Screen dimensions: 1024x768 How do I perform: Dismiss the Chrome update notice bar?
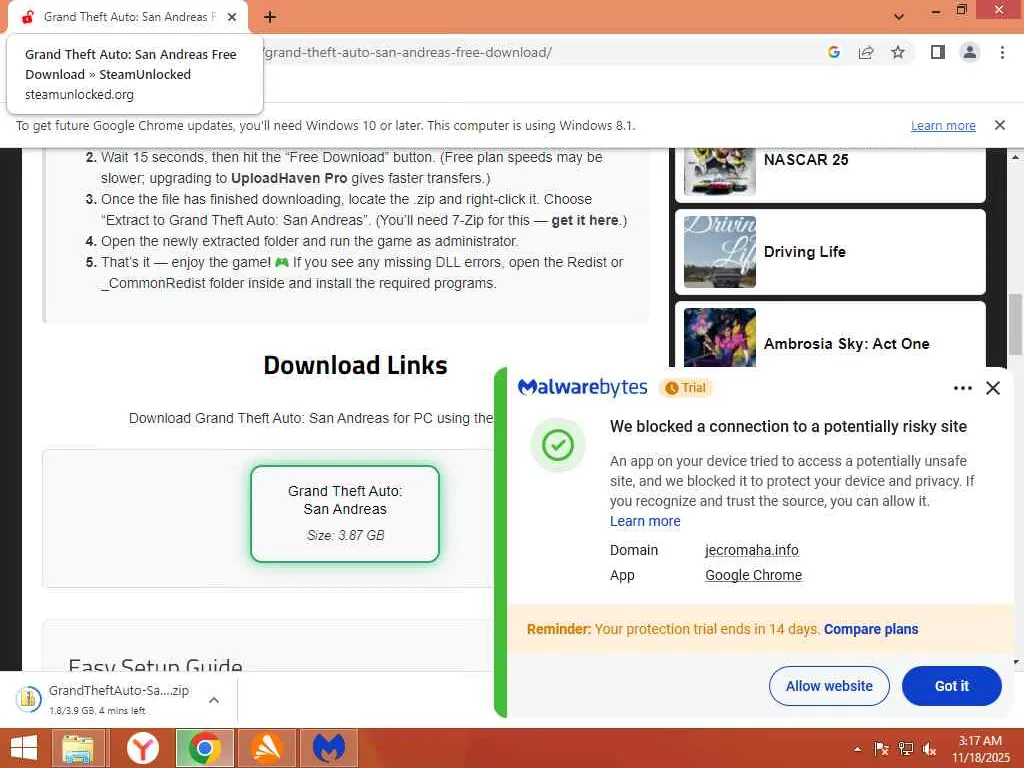point(1000,125)
